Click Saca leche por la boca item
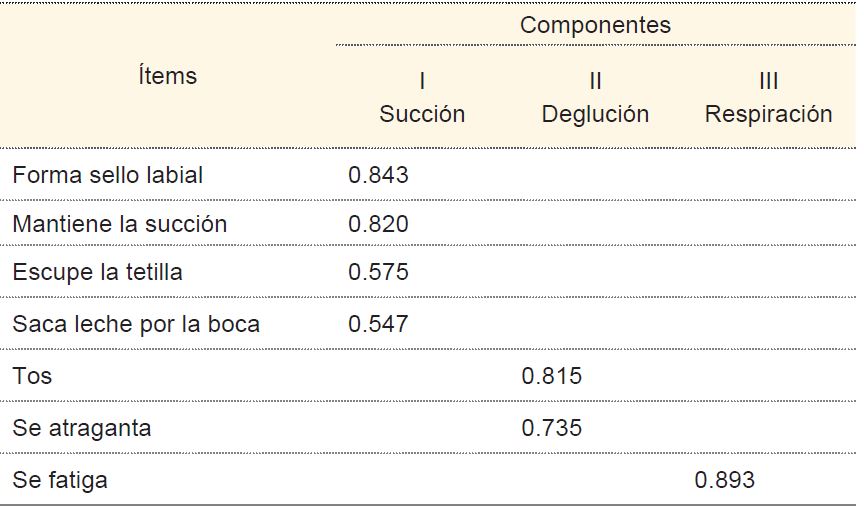Viewport: 864px width, 508px height. tap(136, 324)
